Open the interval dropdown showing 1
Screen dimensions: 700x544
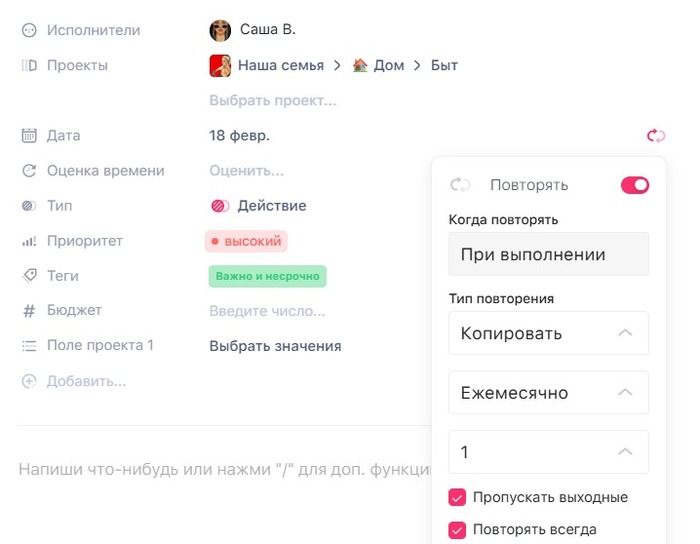[548, 452]
